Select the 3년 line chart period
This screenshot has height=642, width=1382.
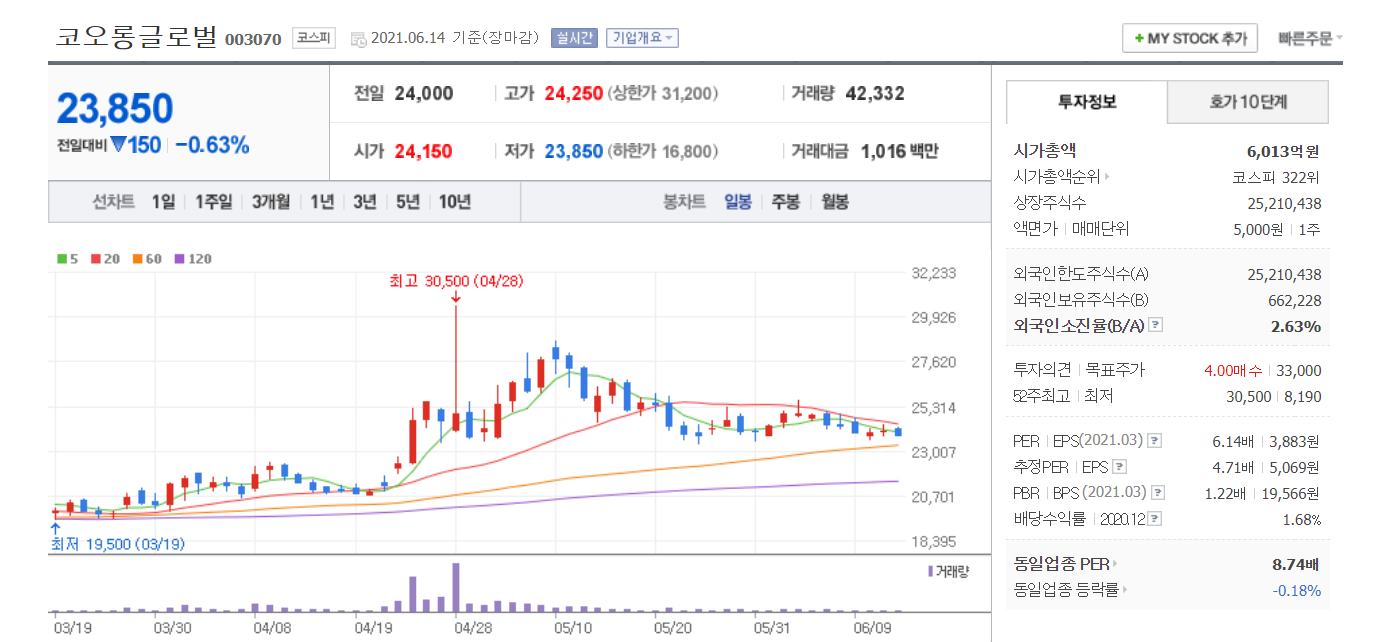[365, 202]
